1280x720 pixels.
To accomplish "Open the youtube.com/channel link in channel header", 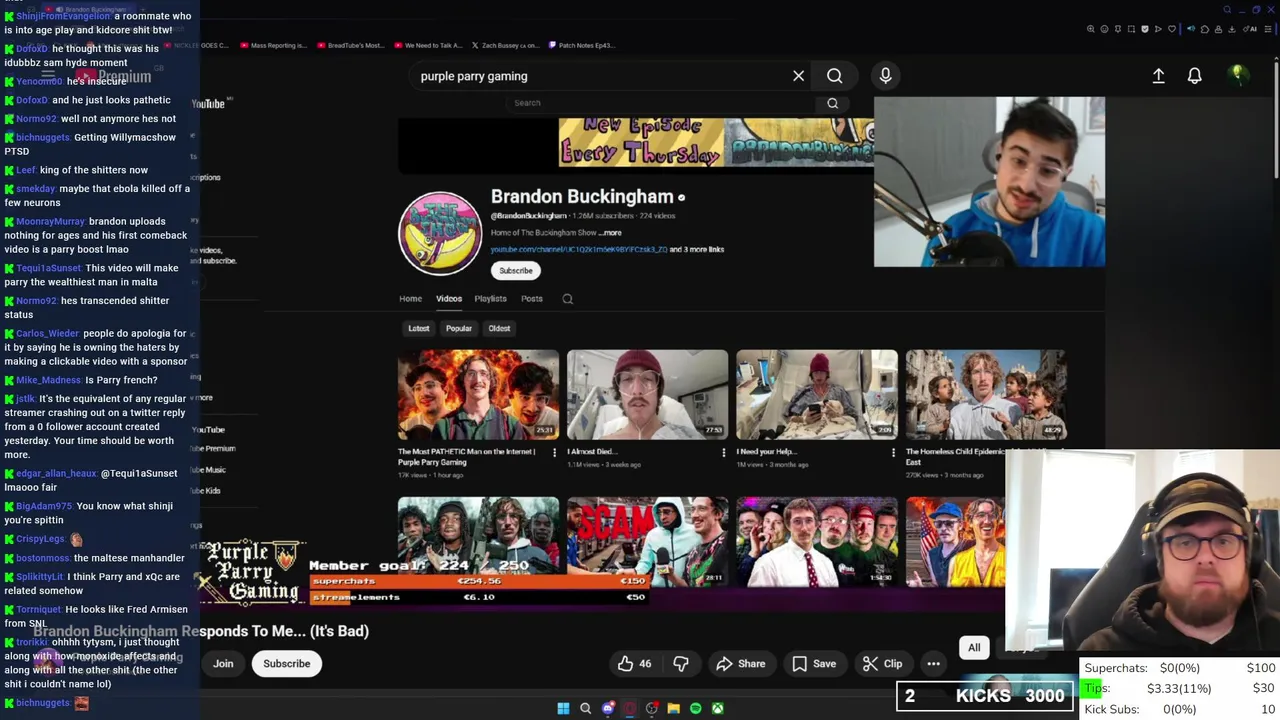I will 578,249.
